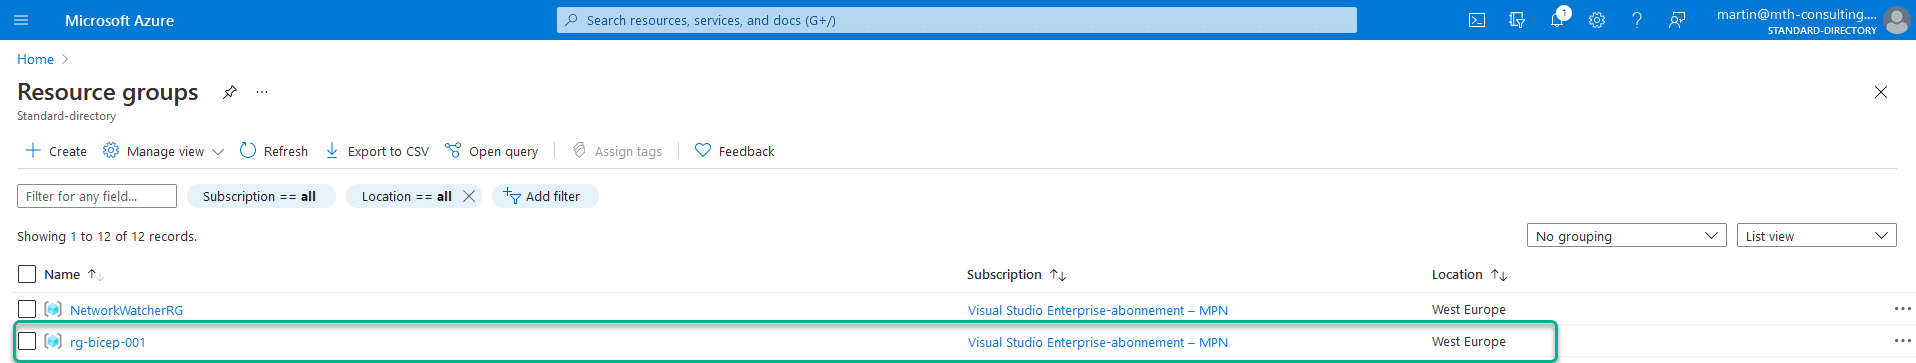Open the NetworkWatcherRG resource group
Image resolution: width=1916 pixels, height=363 pixels.
(x=126, y=310)
